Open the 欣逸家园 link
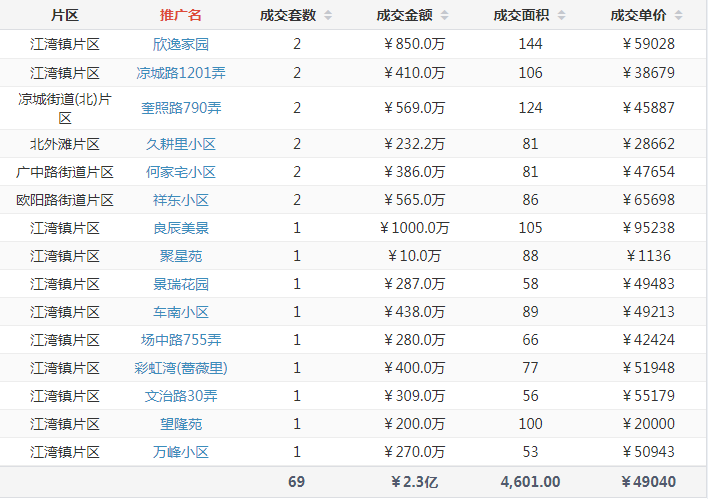708x499 pixels. pyautogui.click(x=181, y=44)
